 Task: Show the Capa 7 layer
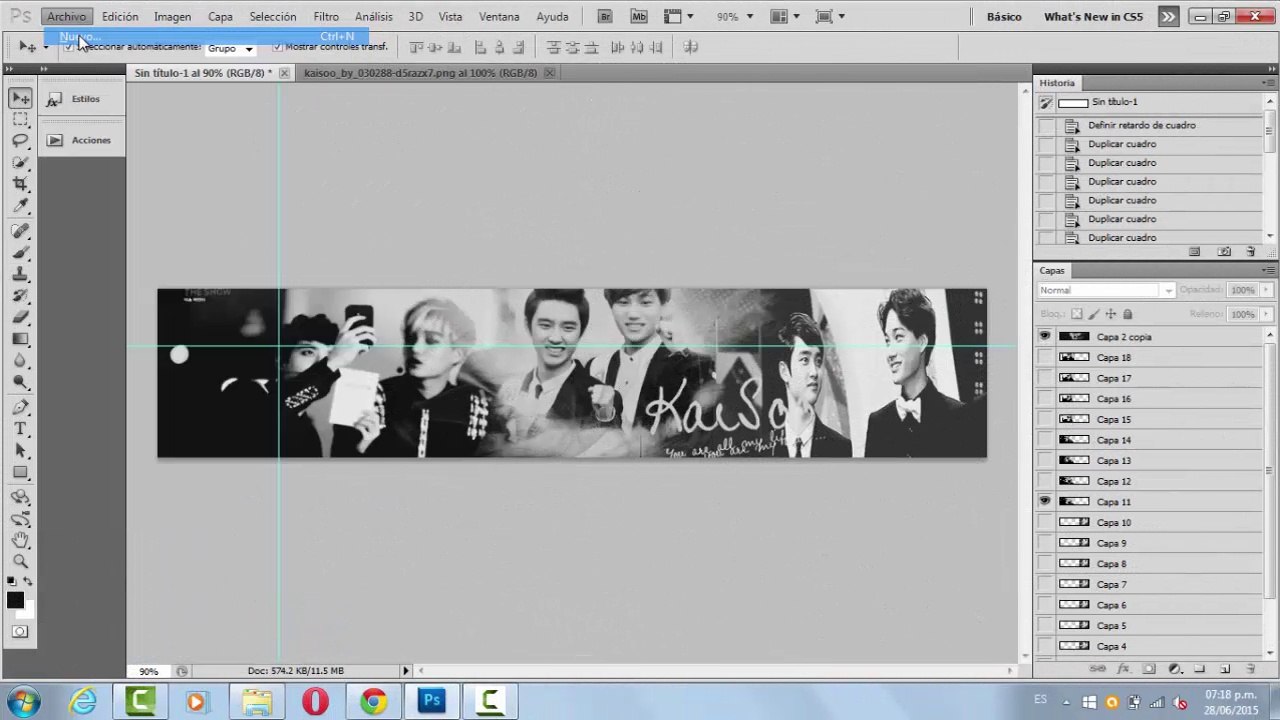tap(1045, 585)
